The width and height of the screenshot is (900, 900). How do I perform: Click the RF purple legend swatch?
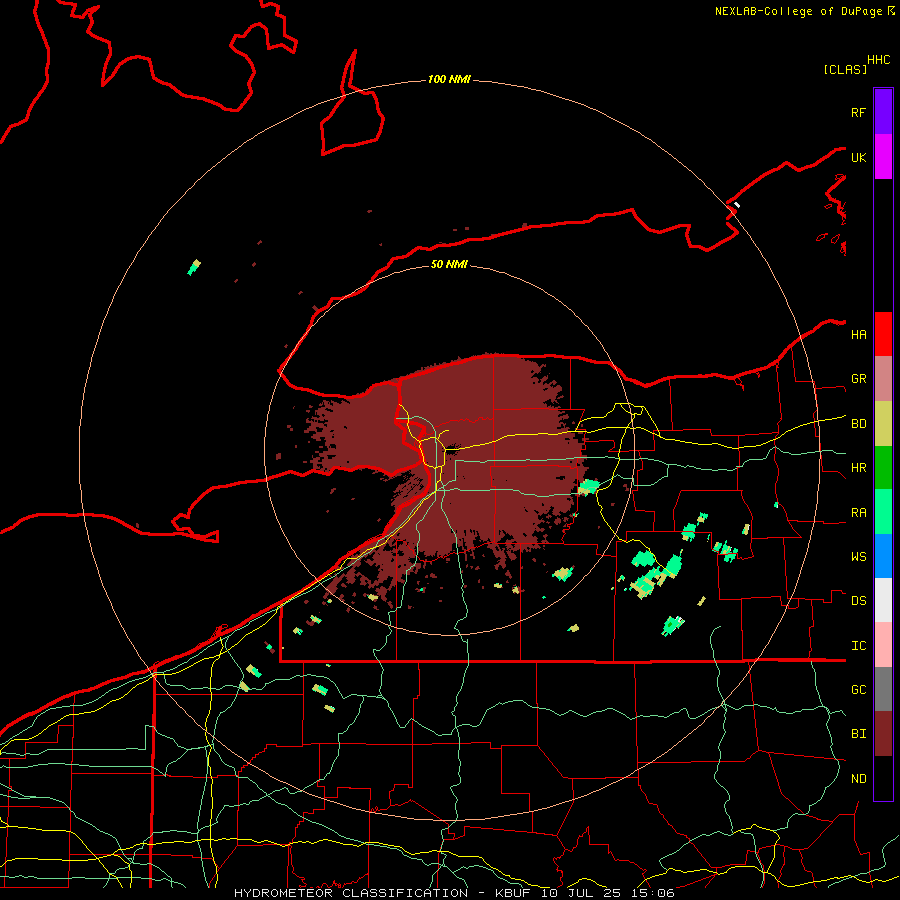pos(883,112)
